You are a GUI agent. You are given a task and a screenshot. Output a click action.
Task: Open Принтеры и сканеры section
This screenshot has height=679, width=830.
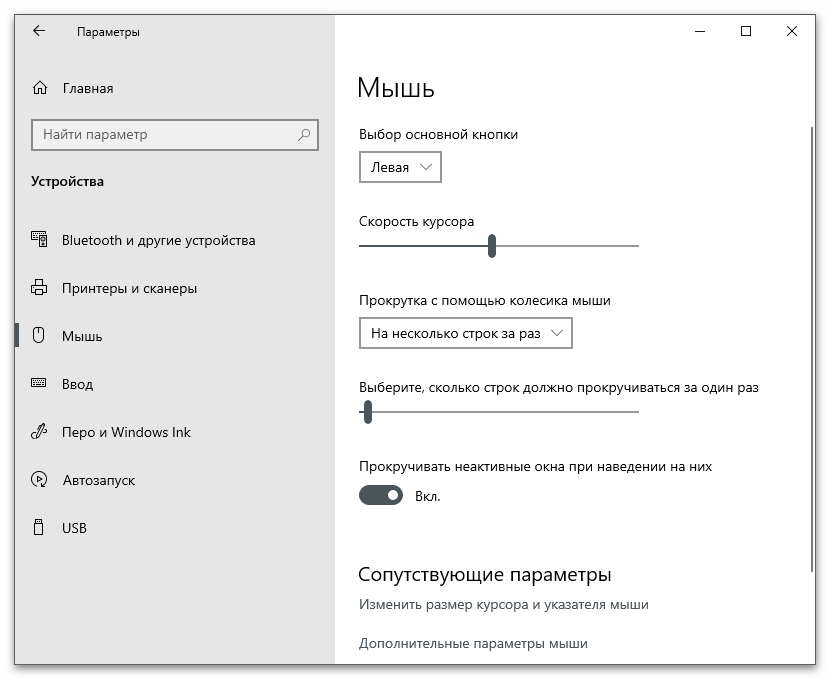pyautogui.click(x=129, y=288)
